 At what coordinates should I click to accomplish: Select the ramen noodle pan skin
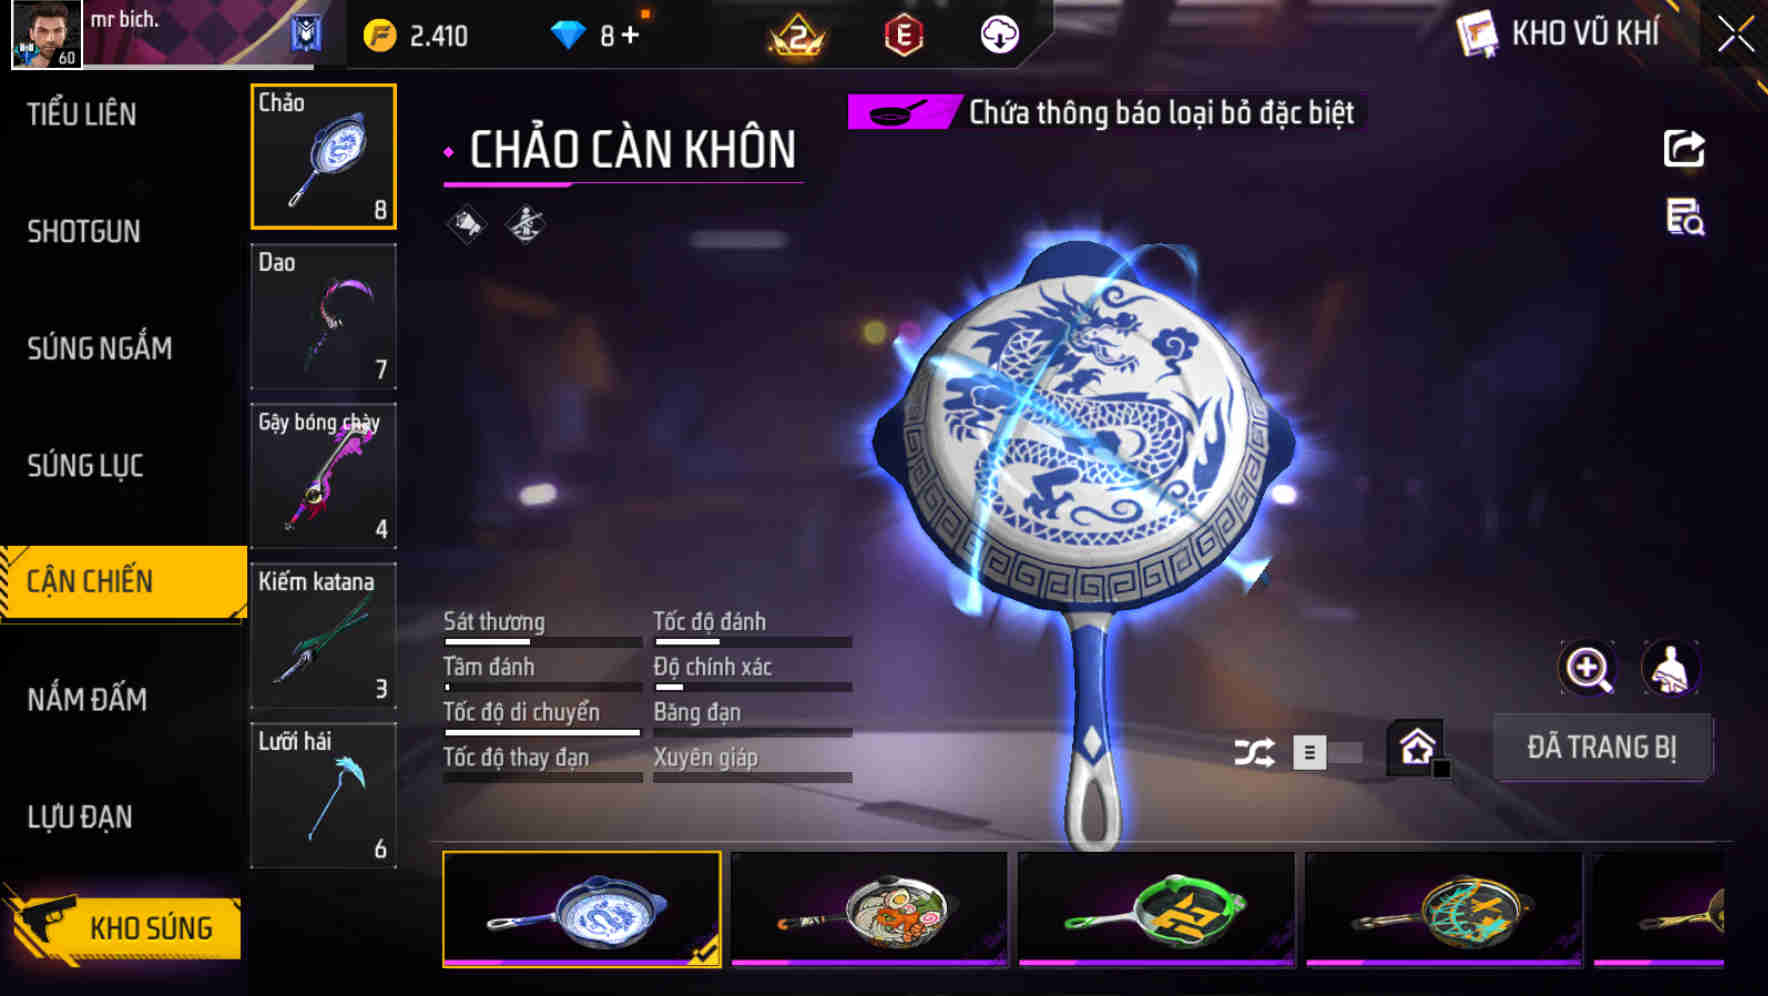tap(869, 909)
